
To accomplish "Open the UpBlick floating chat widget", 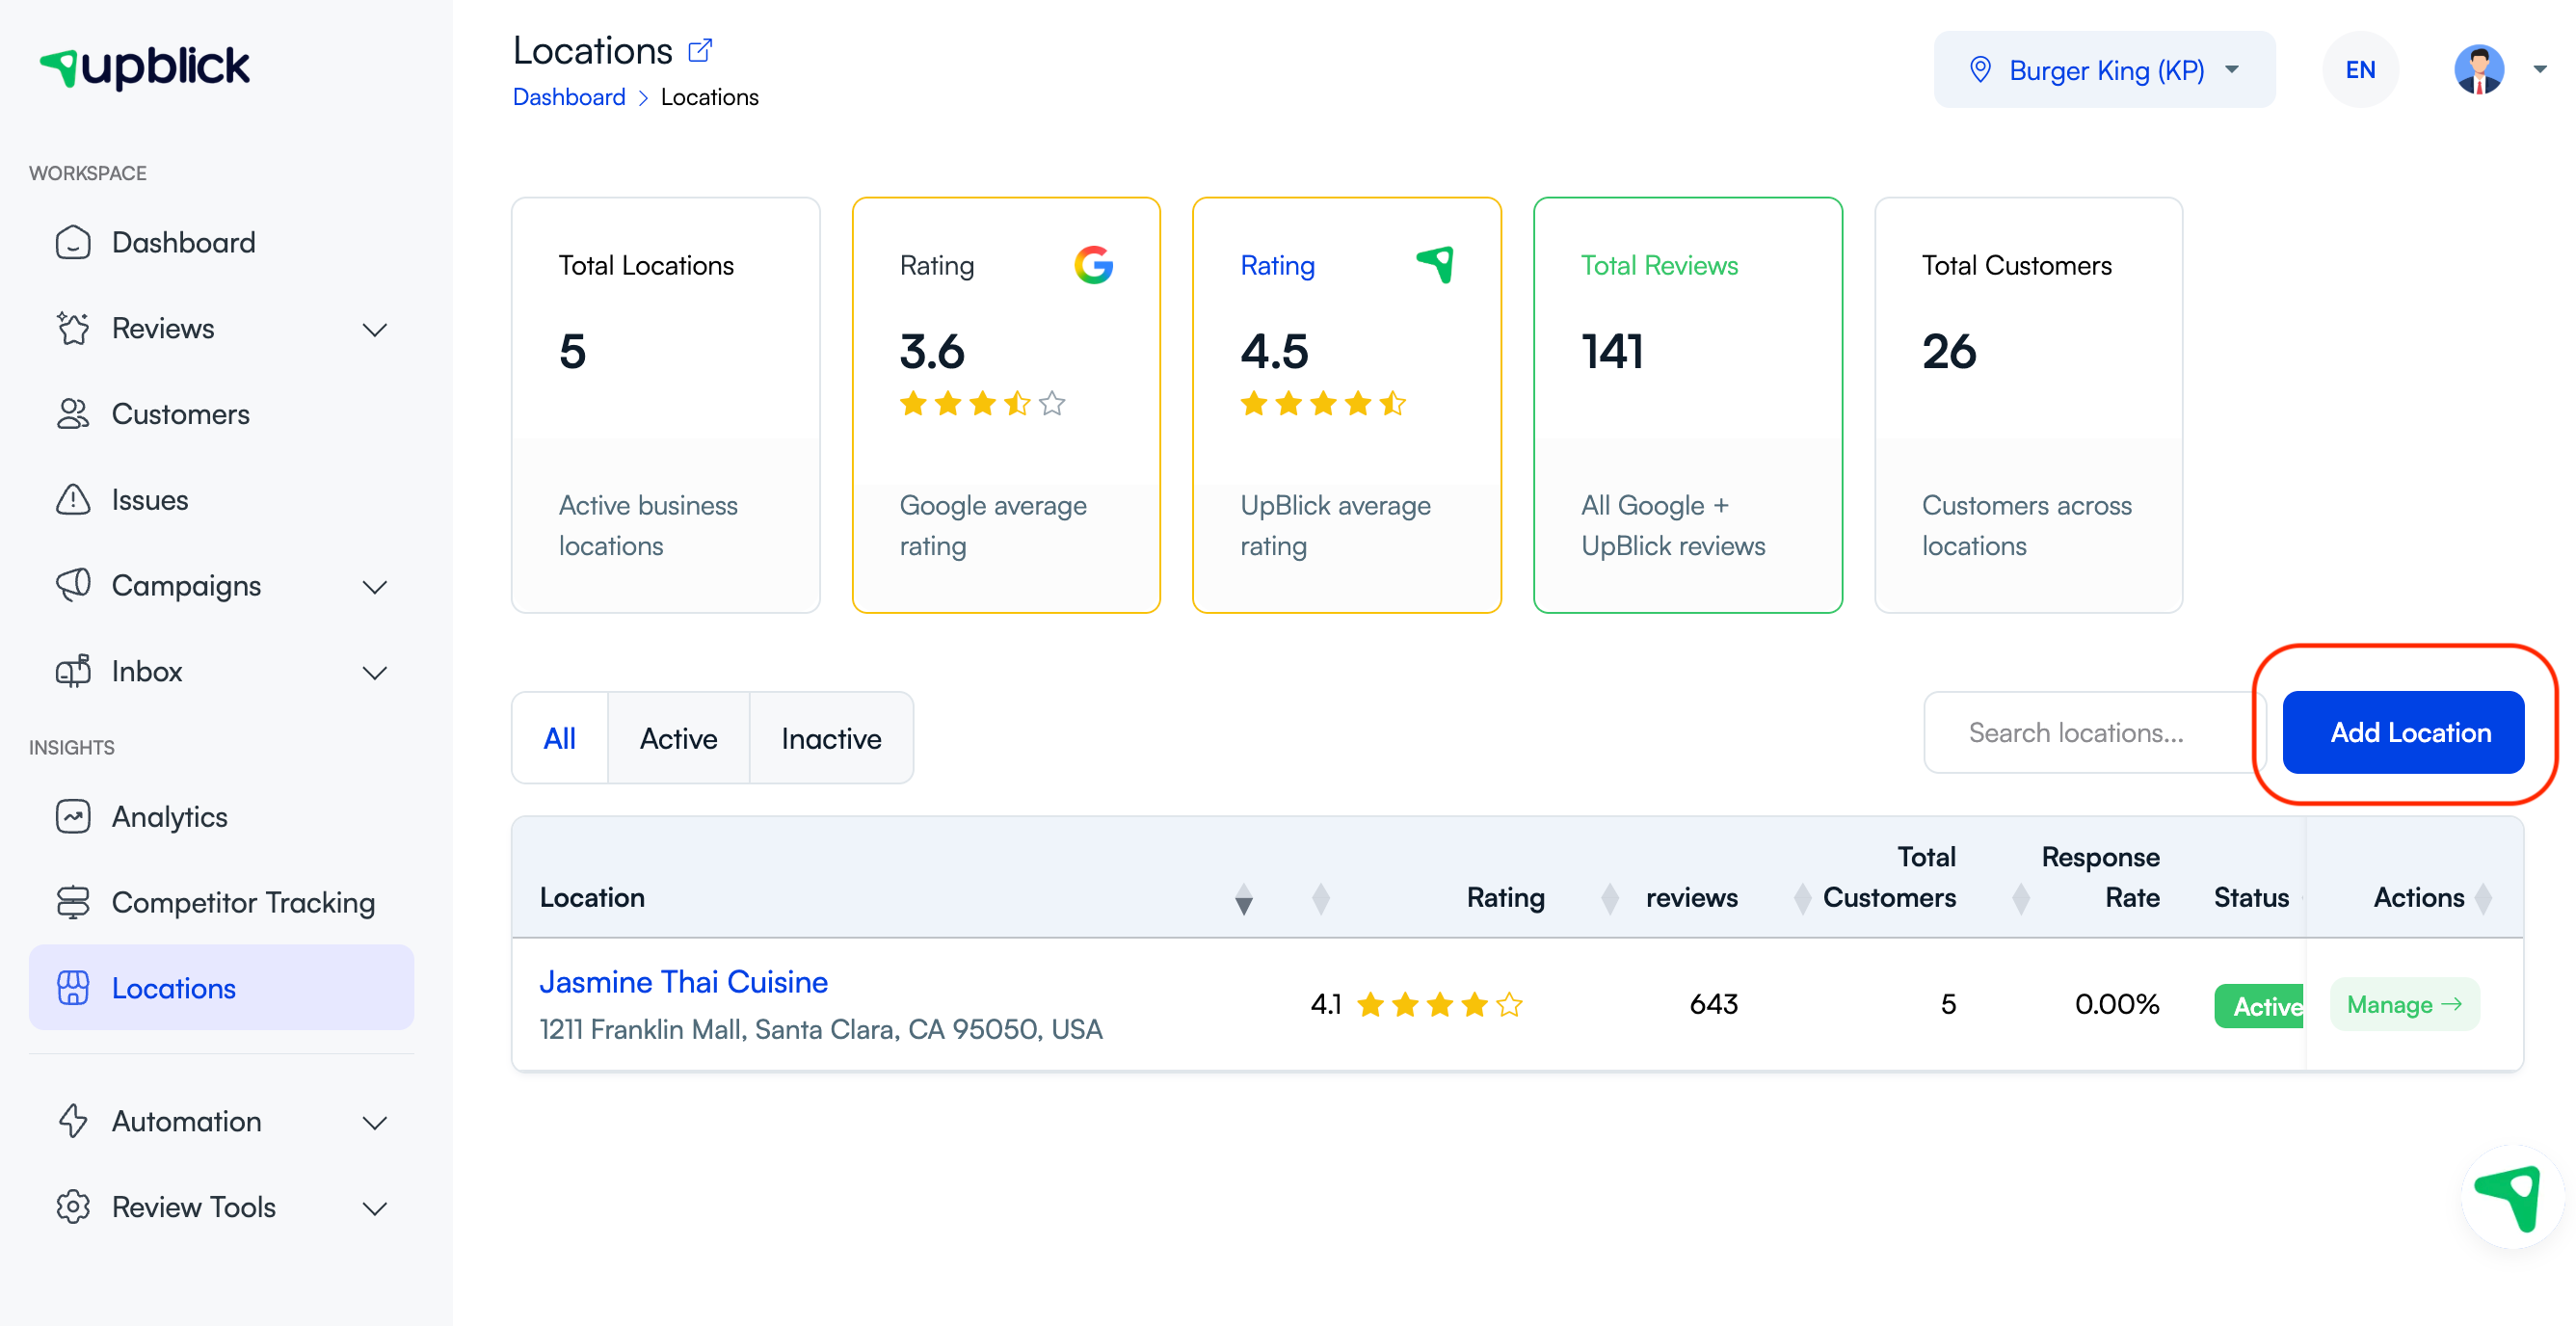I will pos(2511,1197).
